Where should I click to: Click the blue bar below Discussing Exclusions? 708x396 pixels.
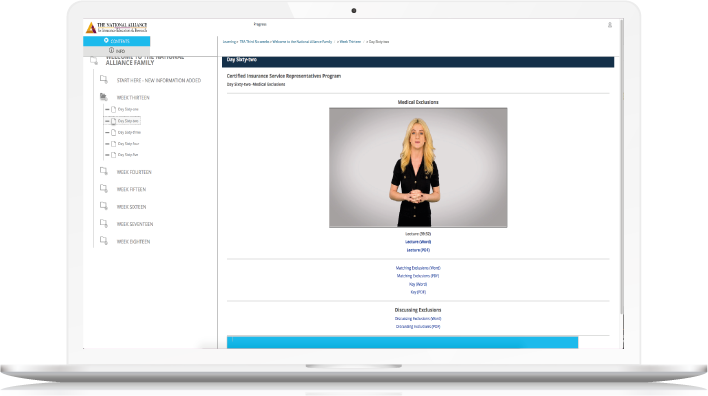(x=402, y=342)
